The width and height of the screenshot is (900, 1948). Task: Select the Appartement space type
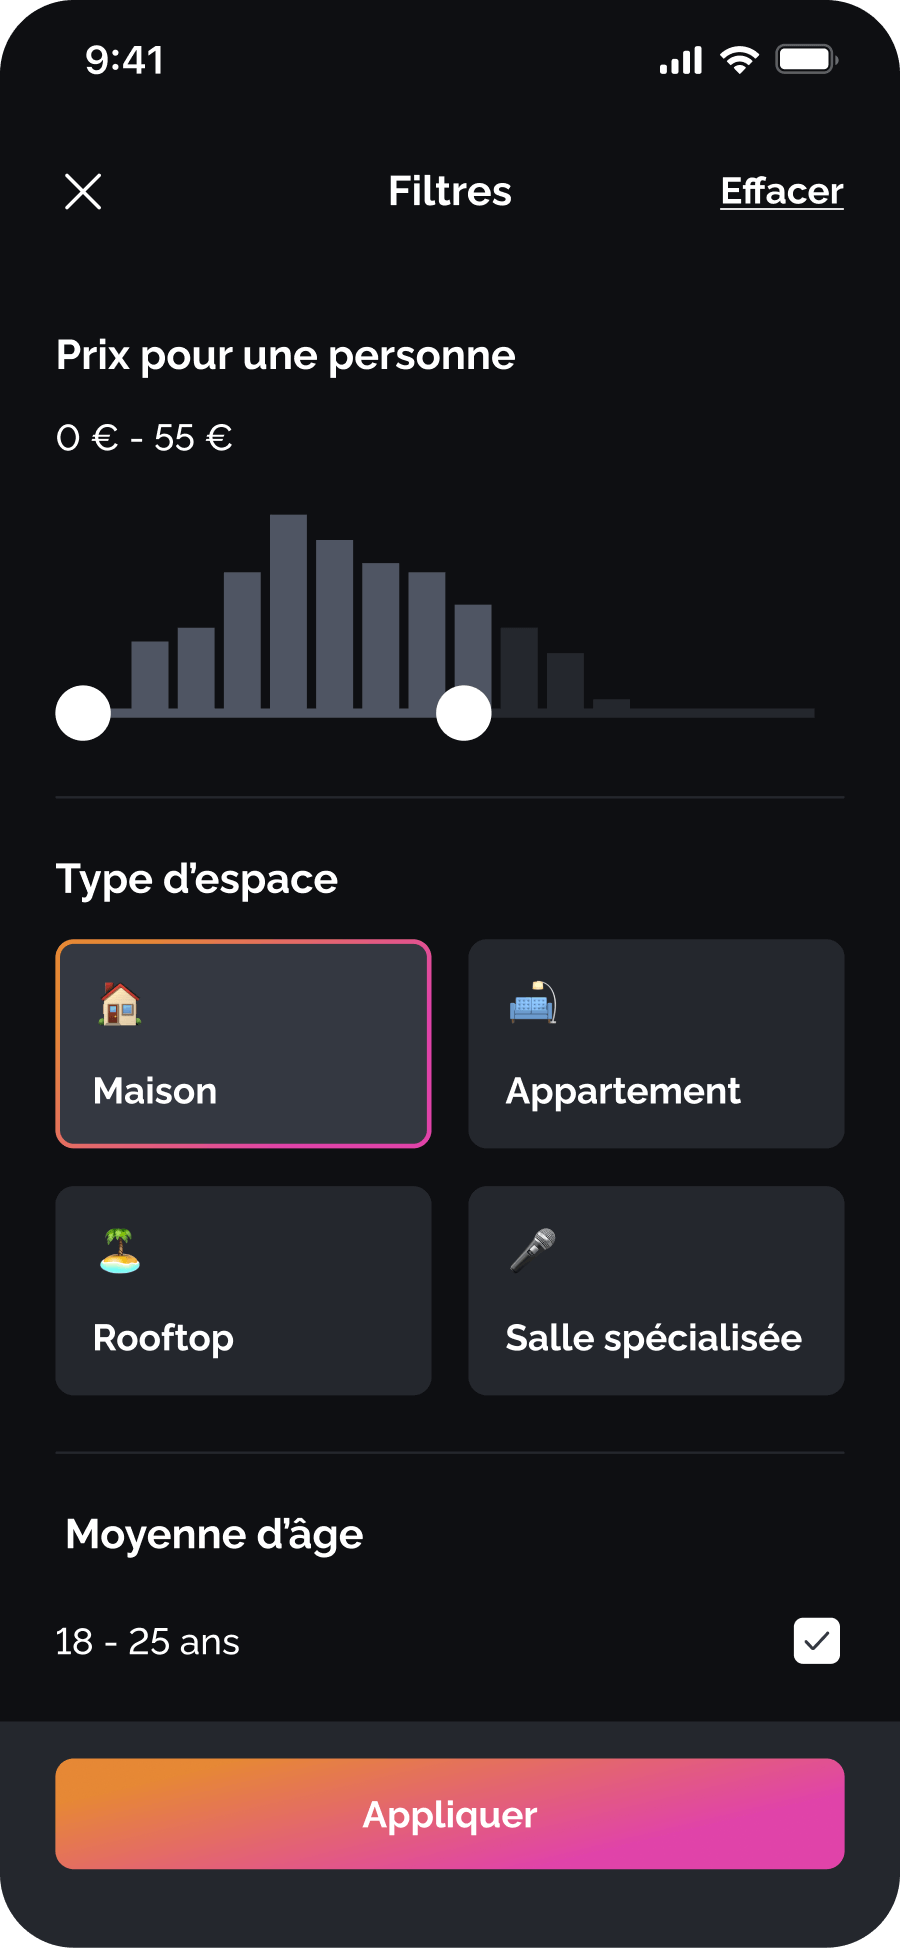[656, 1044]
